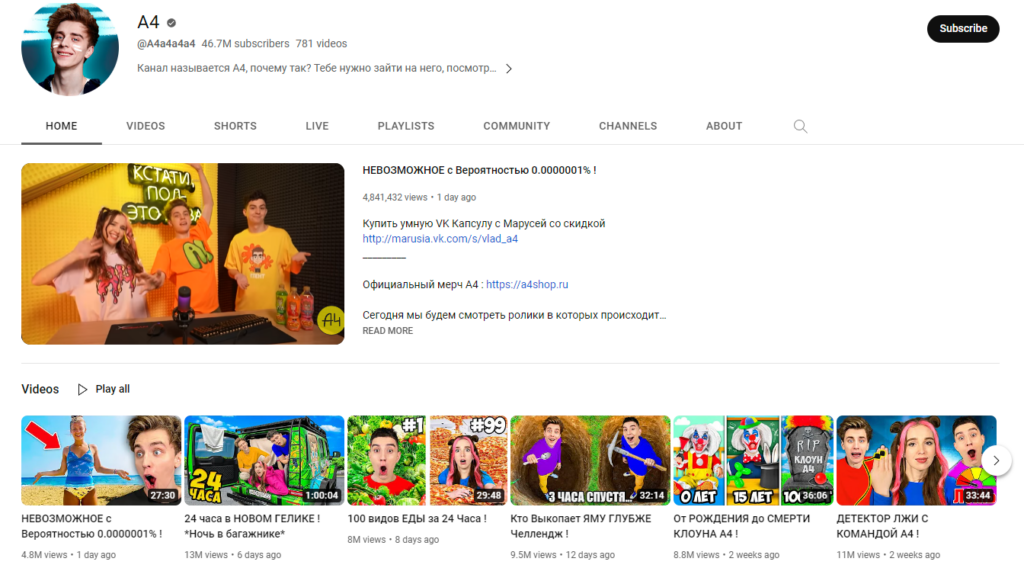
Task: Play the featured video thumbnail
Action: coord(183,254)
